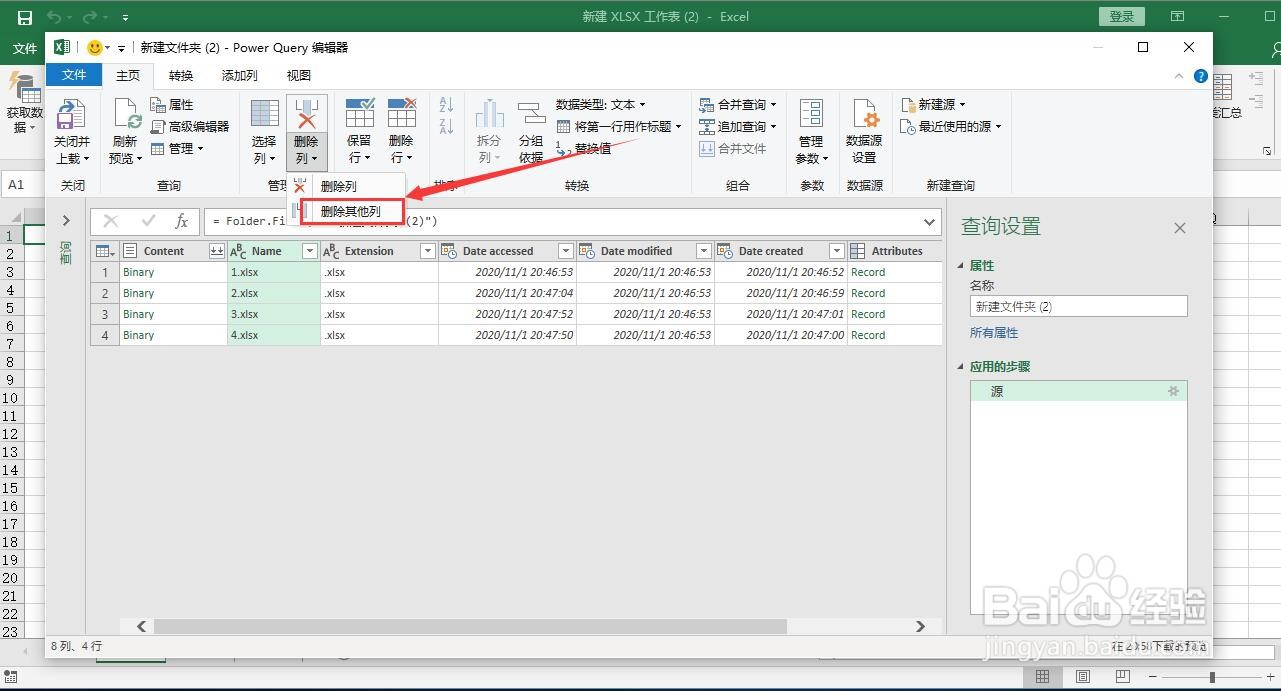Image resolution: width=1281 pixels, height=691 pixels.
Task: Switch to the View (视图) tab
Action: 299,75
